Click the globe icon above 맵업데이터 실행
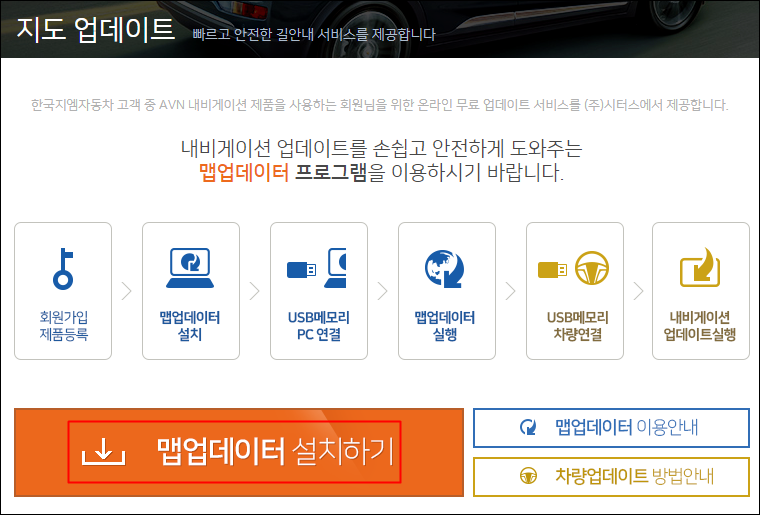This screenshot has height=515, width=760. pyautogui.click(x=444, y=269)
